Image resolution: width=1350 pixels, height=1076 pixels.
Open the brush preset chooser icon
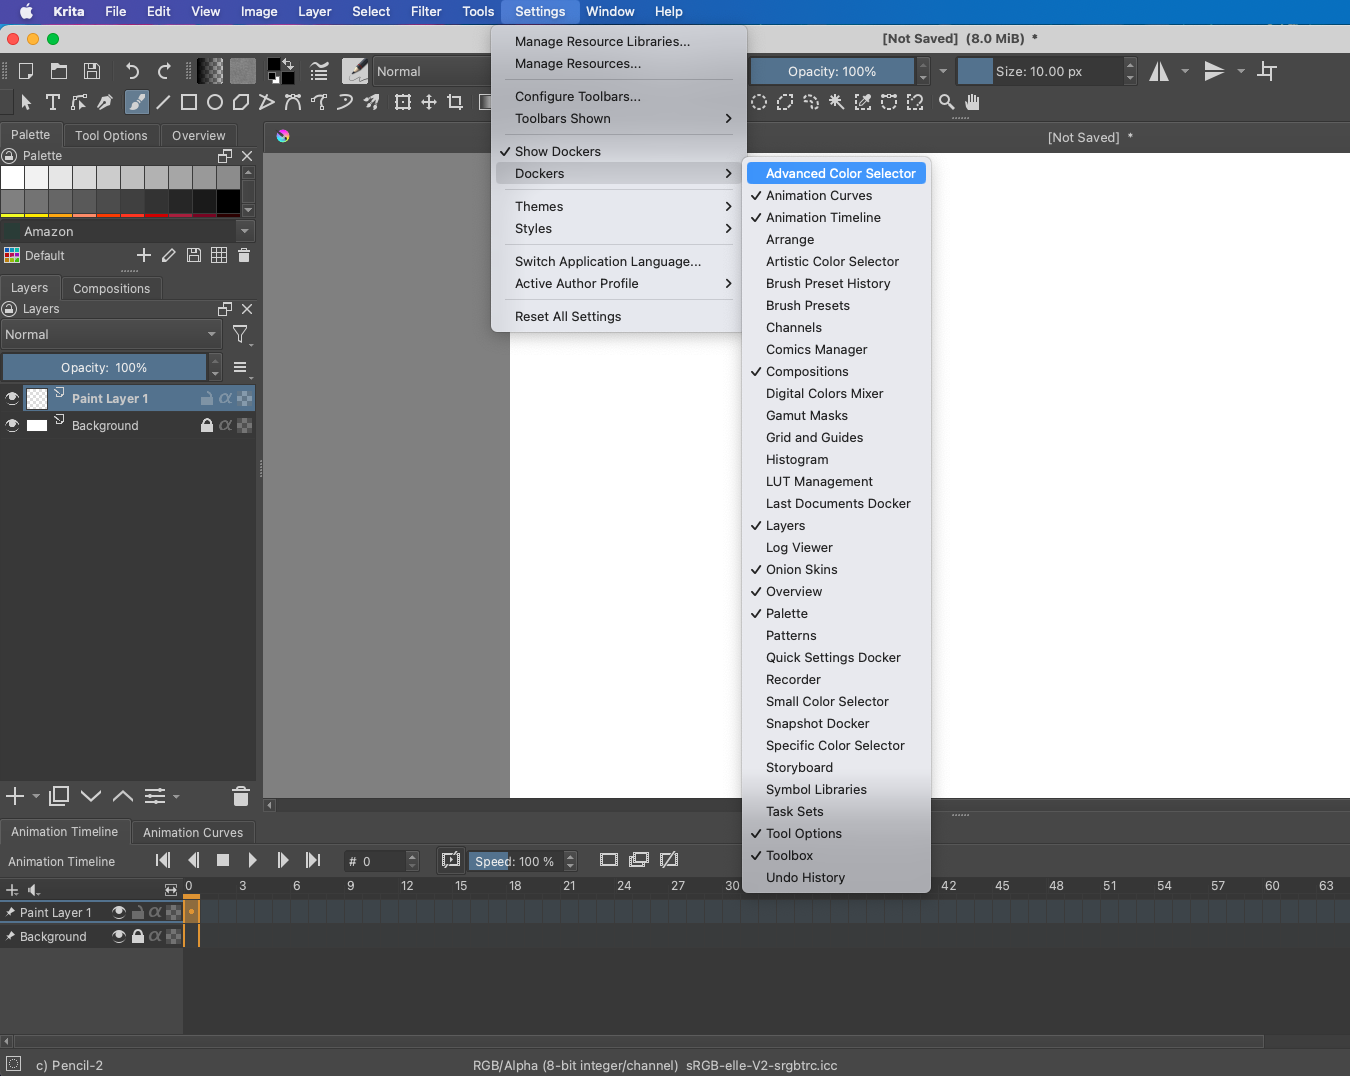355,71
